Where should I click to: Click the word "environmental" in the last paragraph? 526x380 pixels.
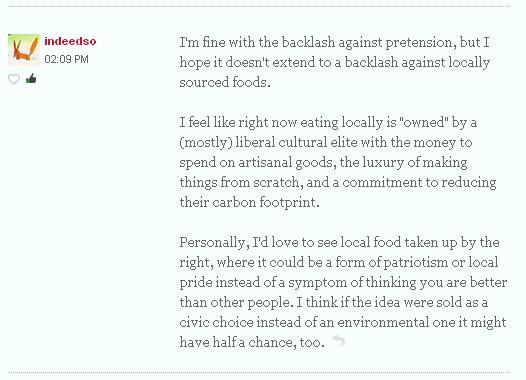pos(383,322)
